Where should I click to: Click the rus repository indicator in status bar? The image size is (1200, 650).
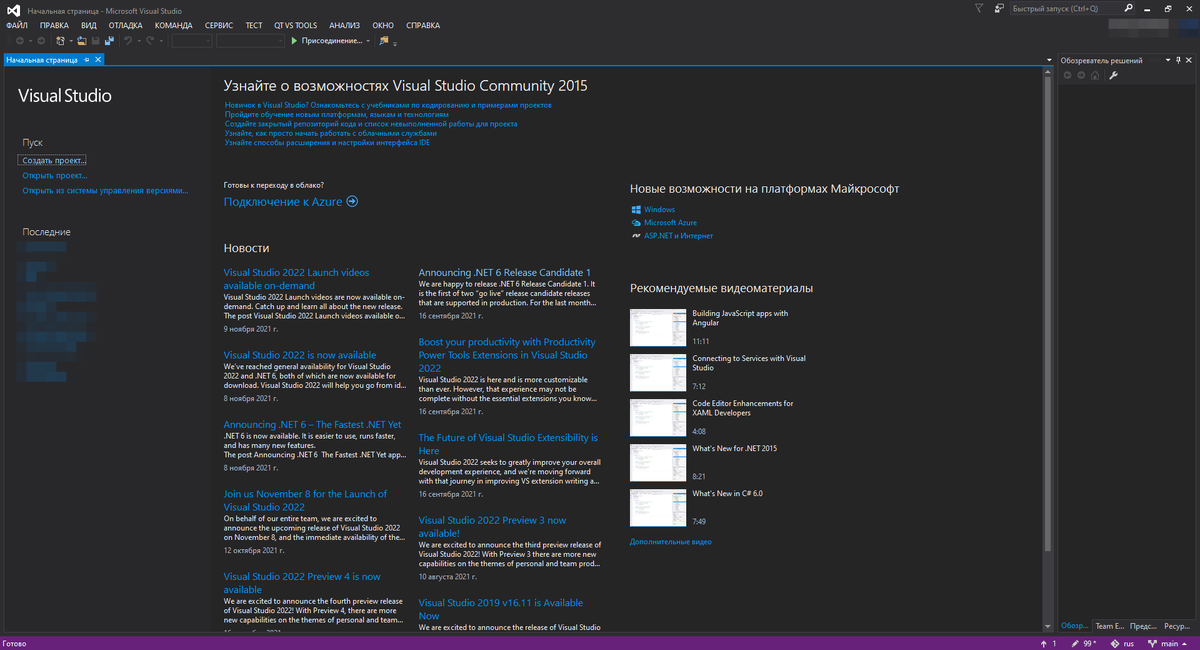(x=1122, y=643)
